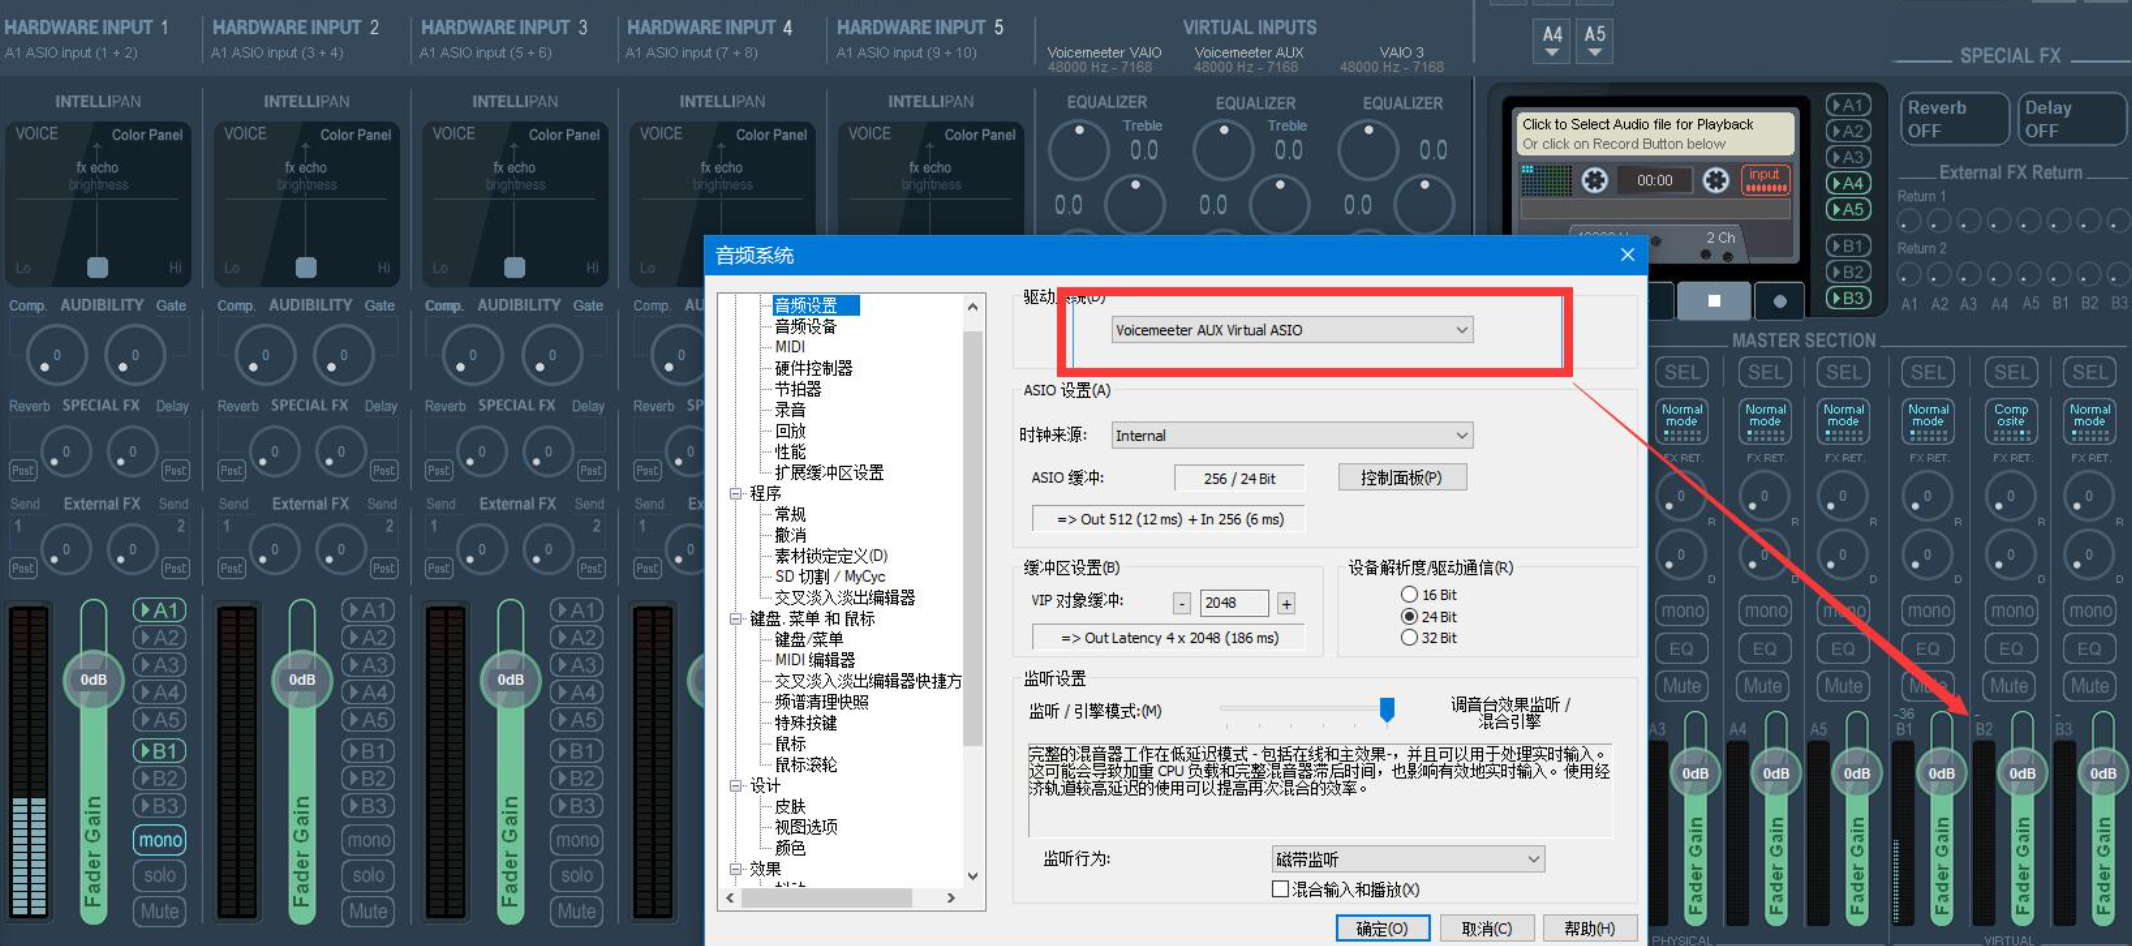Select MIDI in the settings tree
The image size is (2132, 946).
[790, 347]
